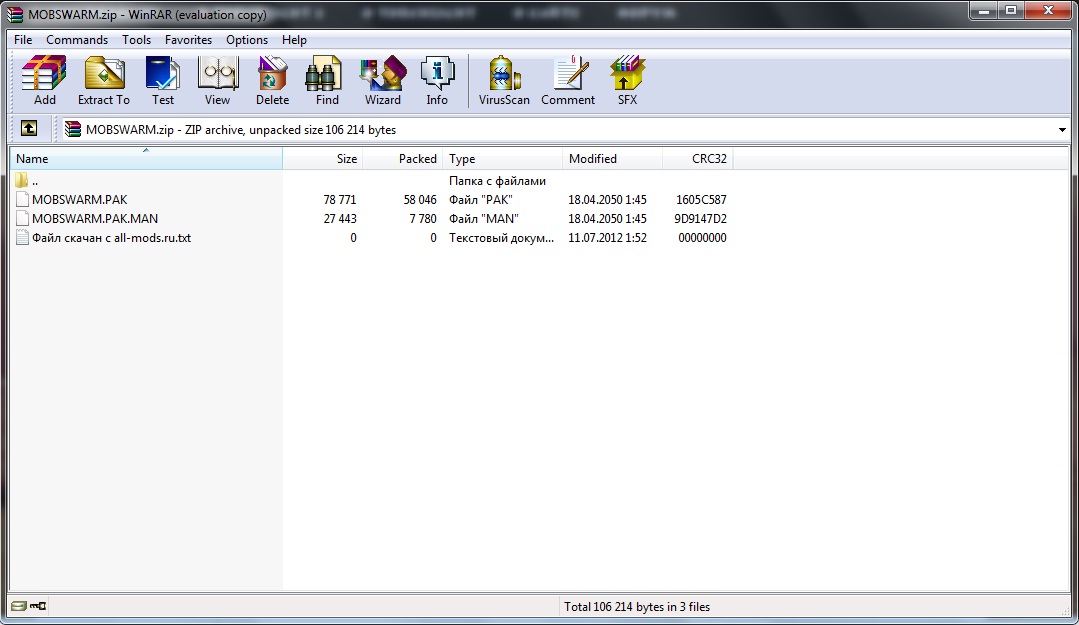
Task: Sort by Type column header
Action: [502, 159]
